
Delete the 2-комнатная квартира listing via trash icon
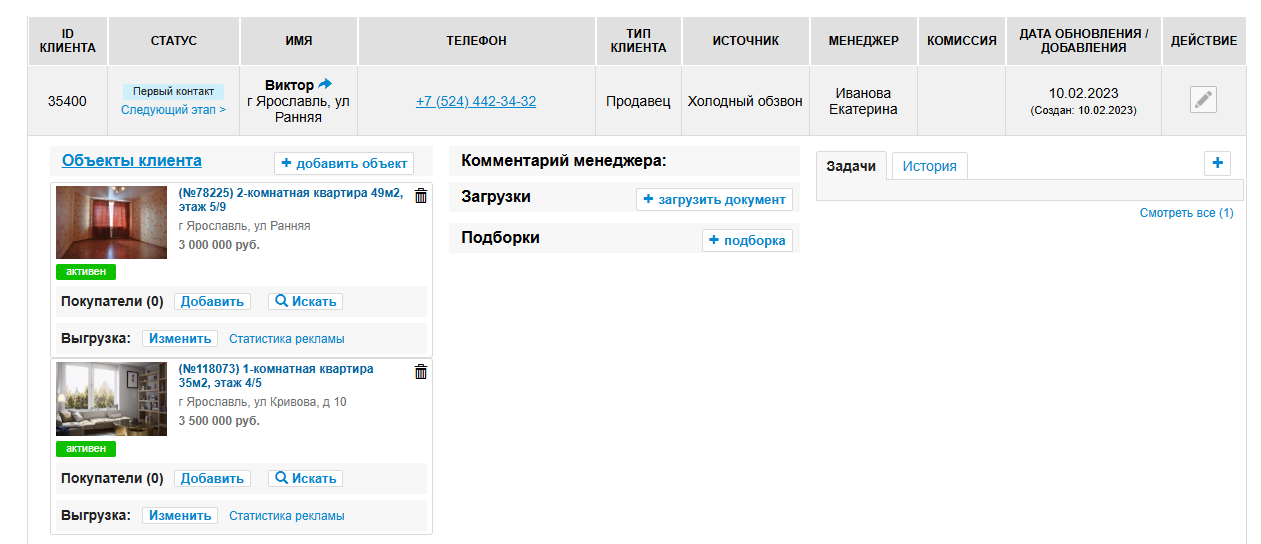420,196
